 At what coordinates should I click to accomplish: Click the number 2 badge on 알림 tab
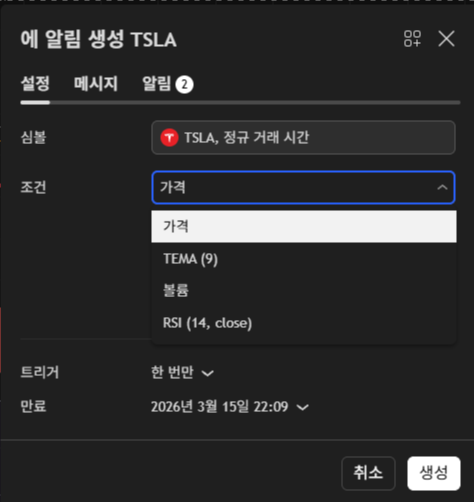pyautogui.click(x=185, y=84)
